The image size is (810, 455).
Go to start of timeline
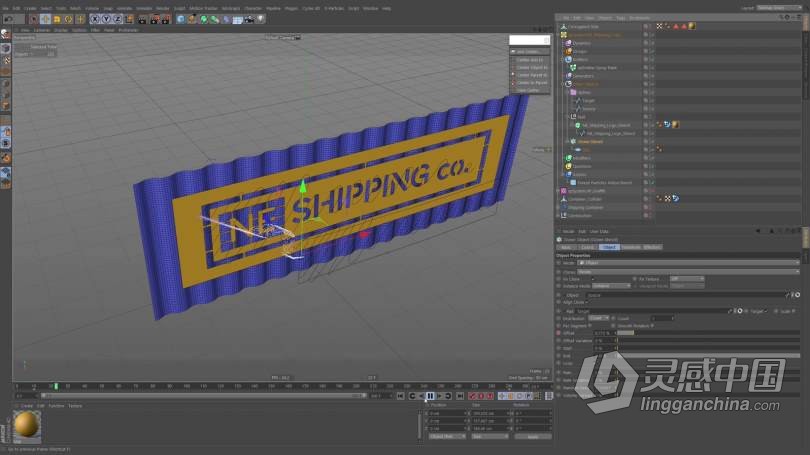point(400,396)
